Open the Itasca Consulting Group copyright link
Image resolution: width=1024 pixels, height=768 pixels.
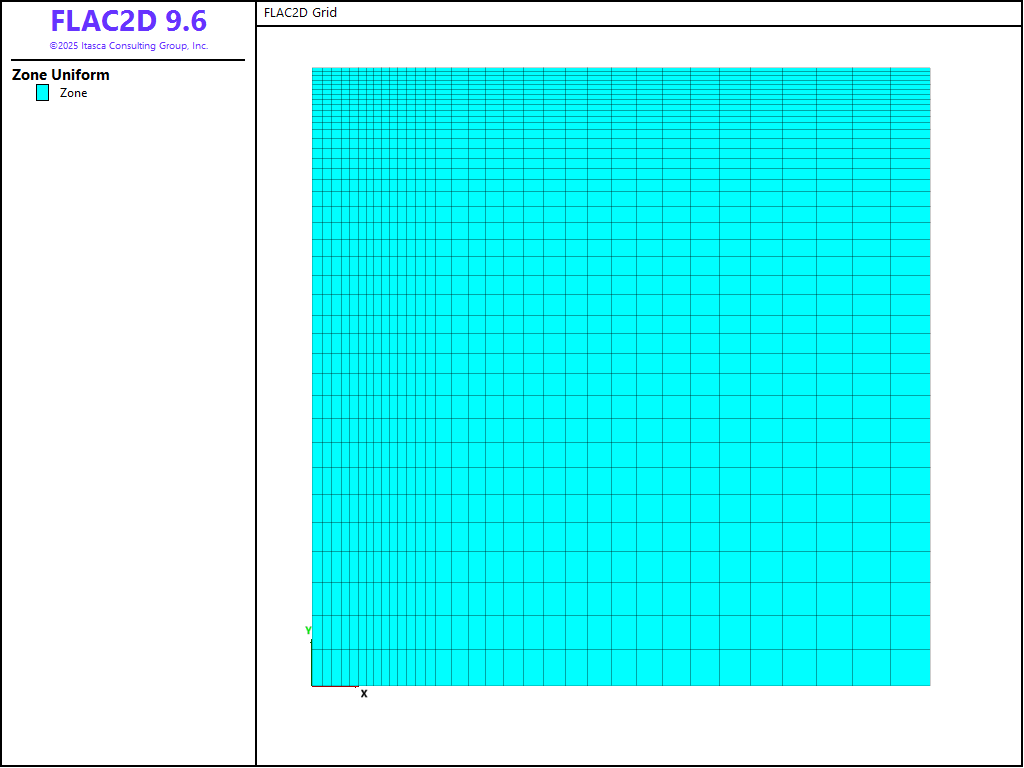click(128, 46)
